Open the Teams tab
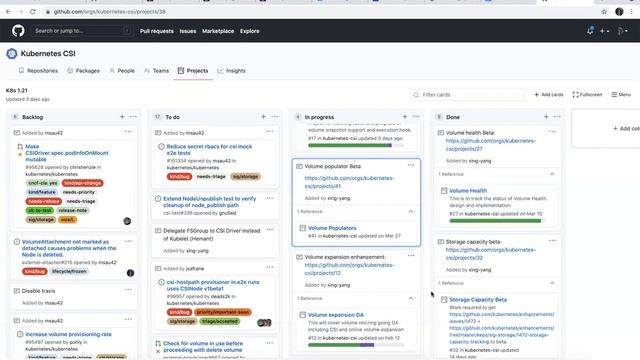This screenshot has width=640, height=360. pos(156,71)
